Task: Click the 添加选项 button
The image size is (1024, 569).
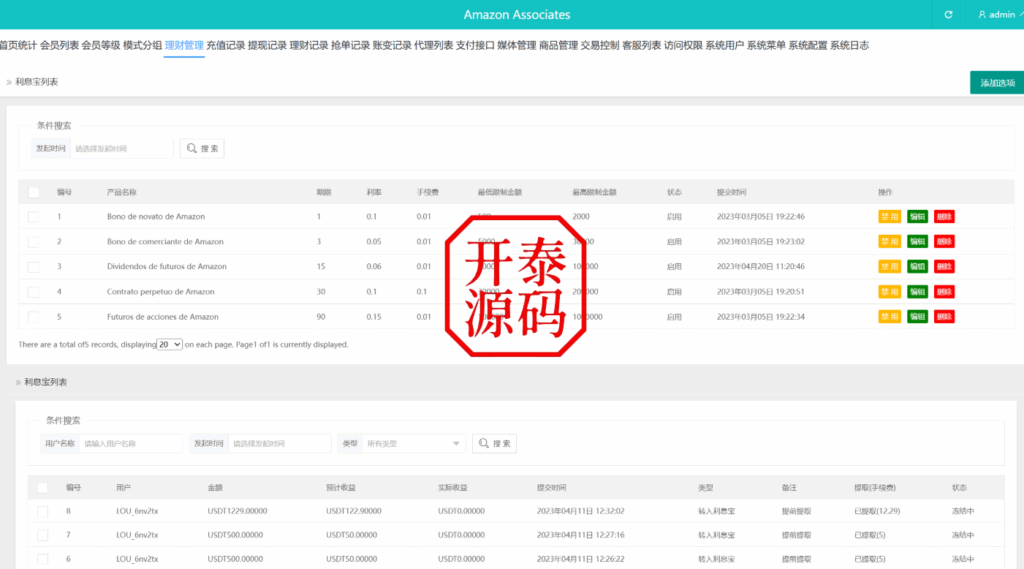Action: 997,83
